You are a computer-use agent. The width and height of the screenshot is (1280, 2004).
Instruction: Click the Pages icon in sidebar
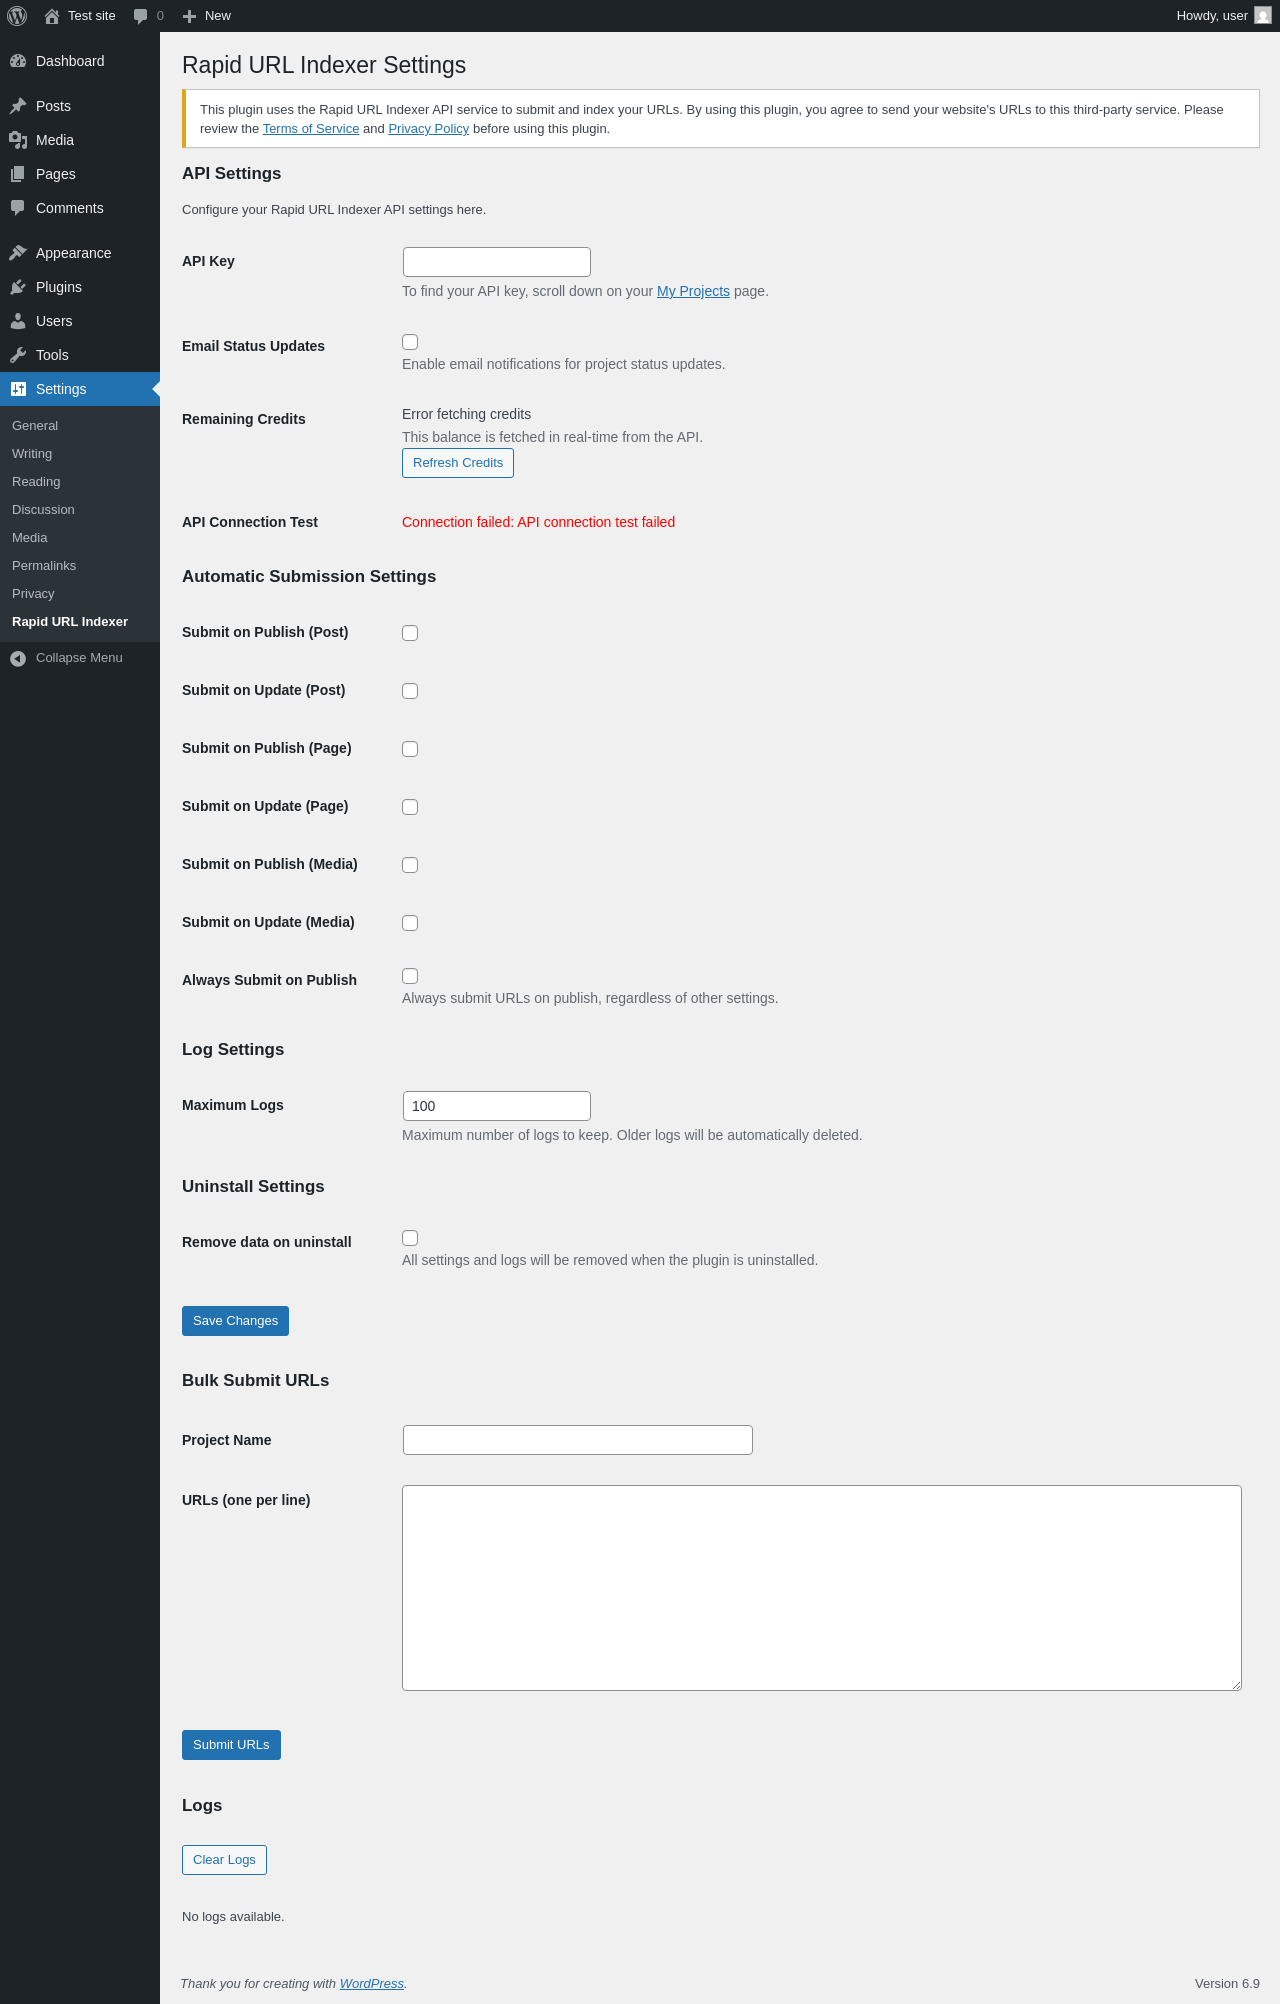(18, 174)
